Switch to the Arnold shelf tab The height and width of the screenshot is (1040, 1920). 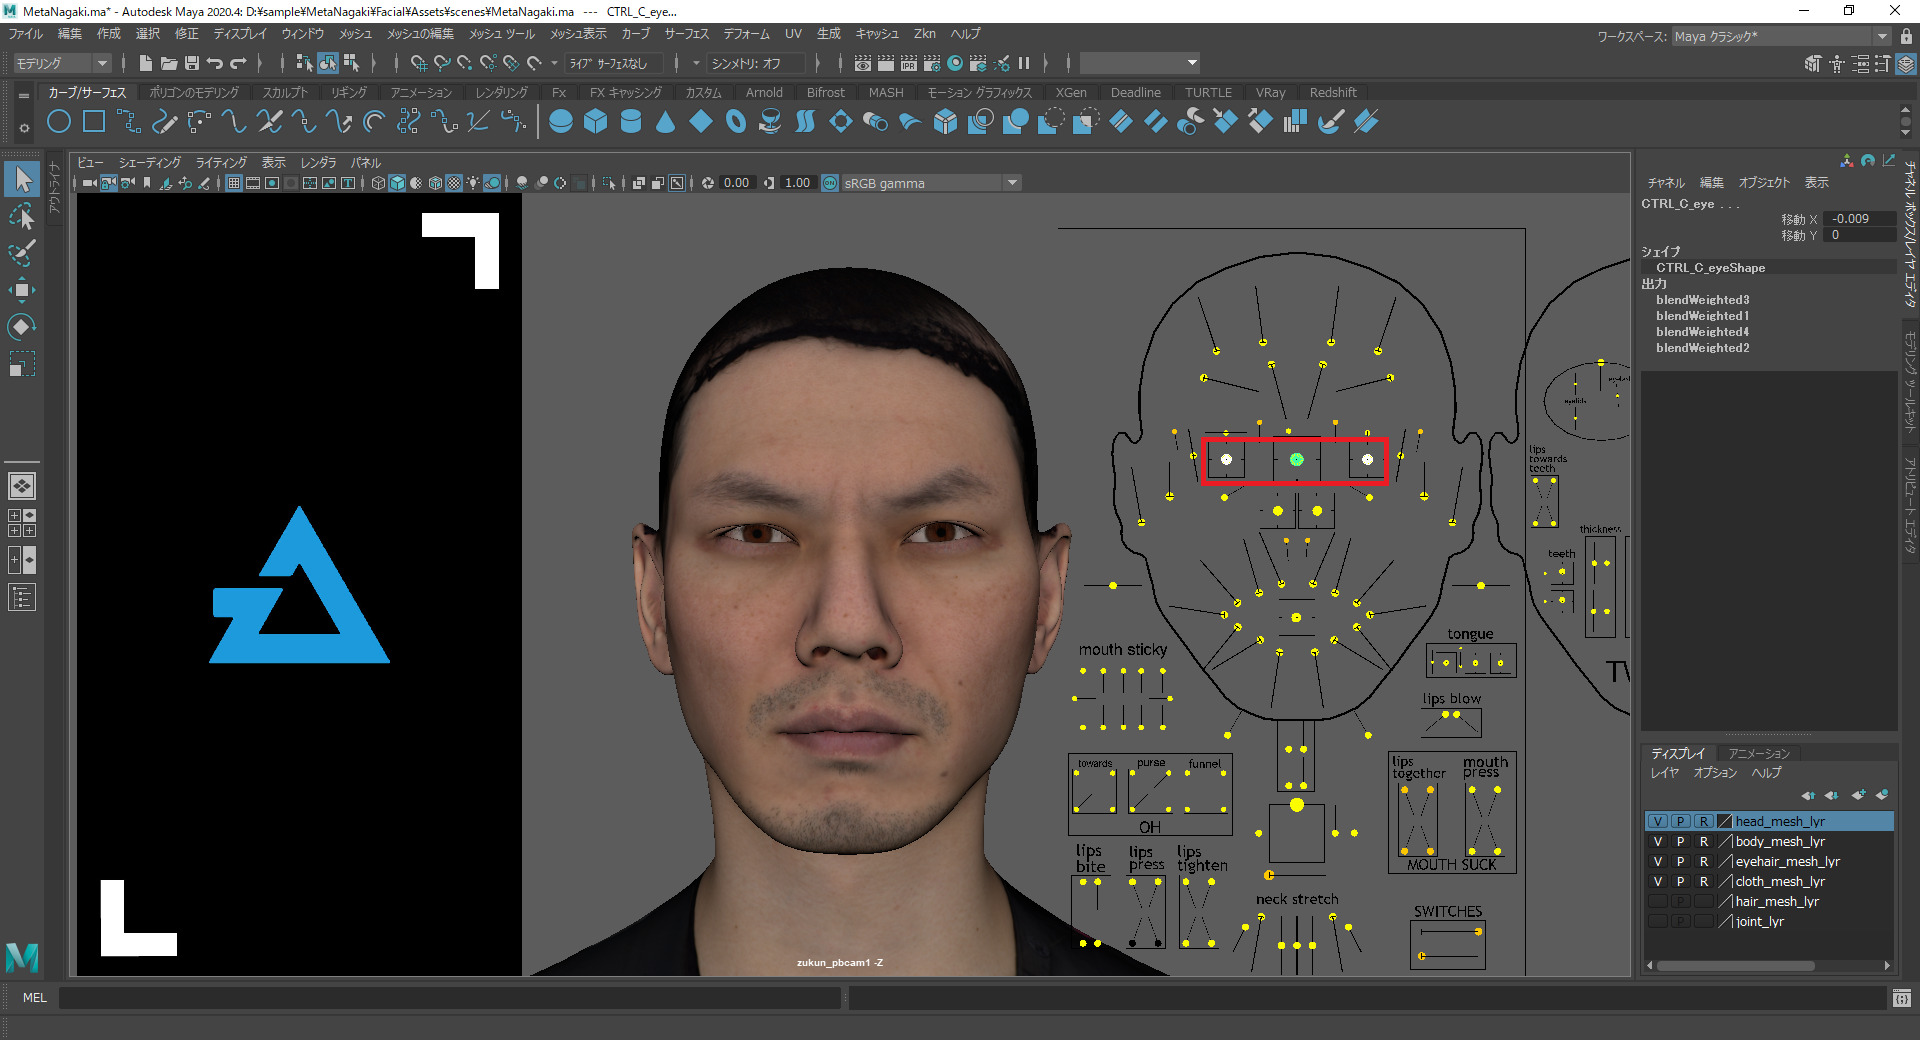pos(764,92)
